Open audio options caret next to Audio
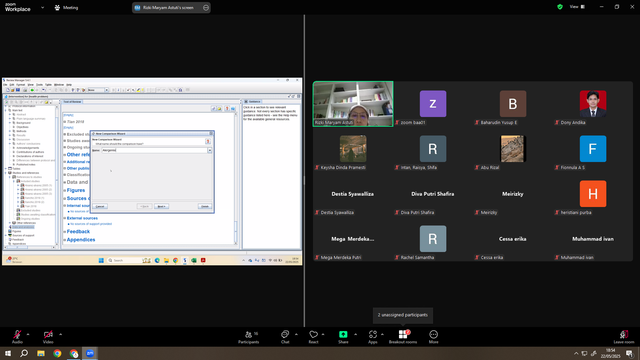 tap(28, 334)
